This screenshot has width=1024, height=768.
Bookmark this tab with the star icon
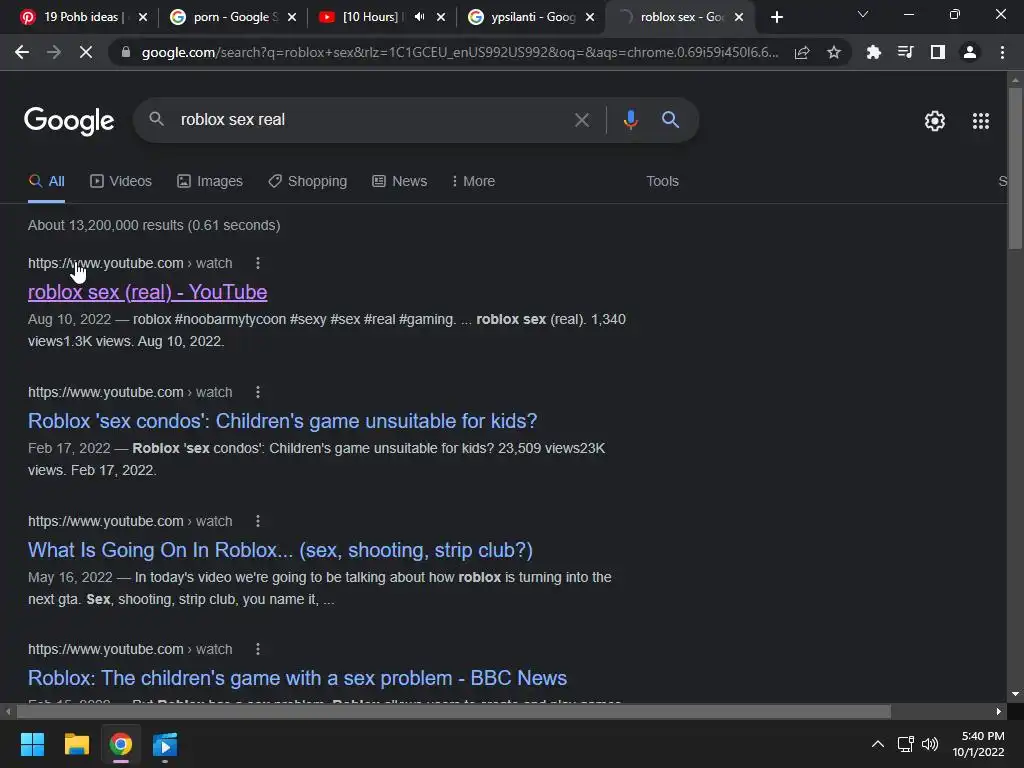click(834, 52)
